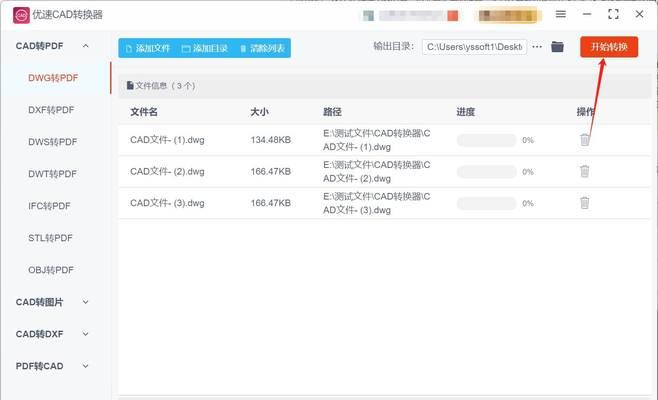
Task: Minimize the converter window
Action: click(x=587, y=14)
